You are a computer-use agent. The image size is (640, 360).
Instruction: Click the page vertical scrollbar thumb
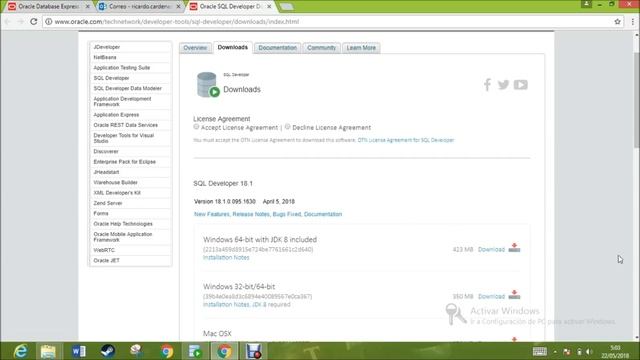coord(636,100)
